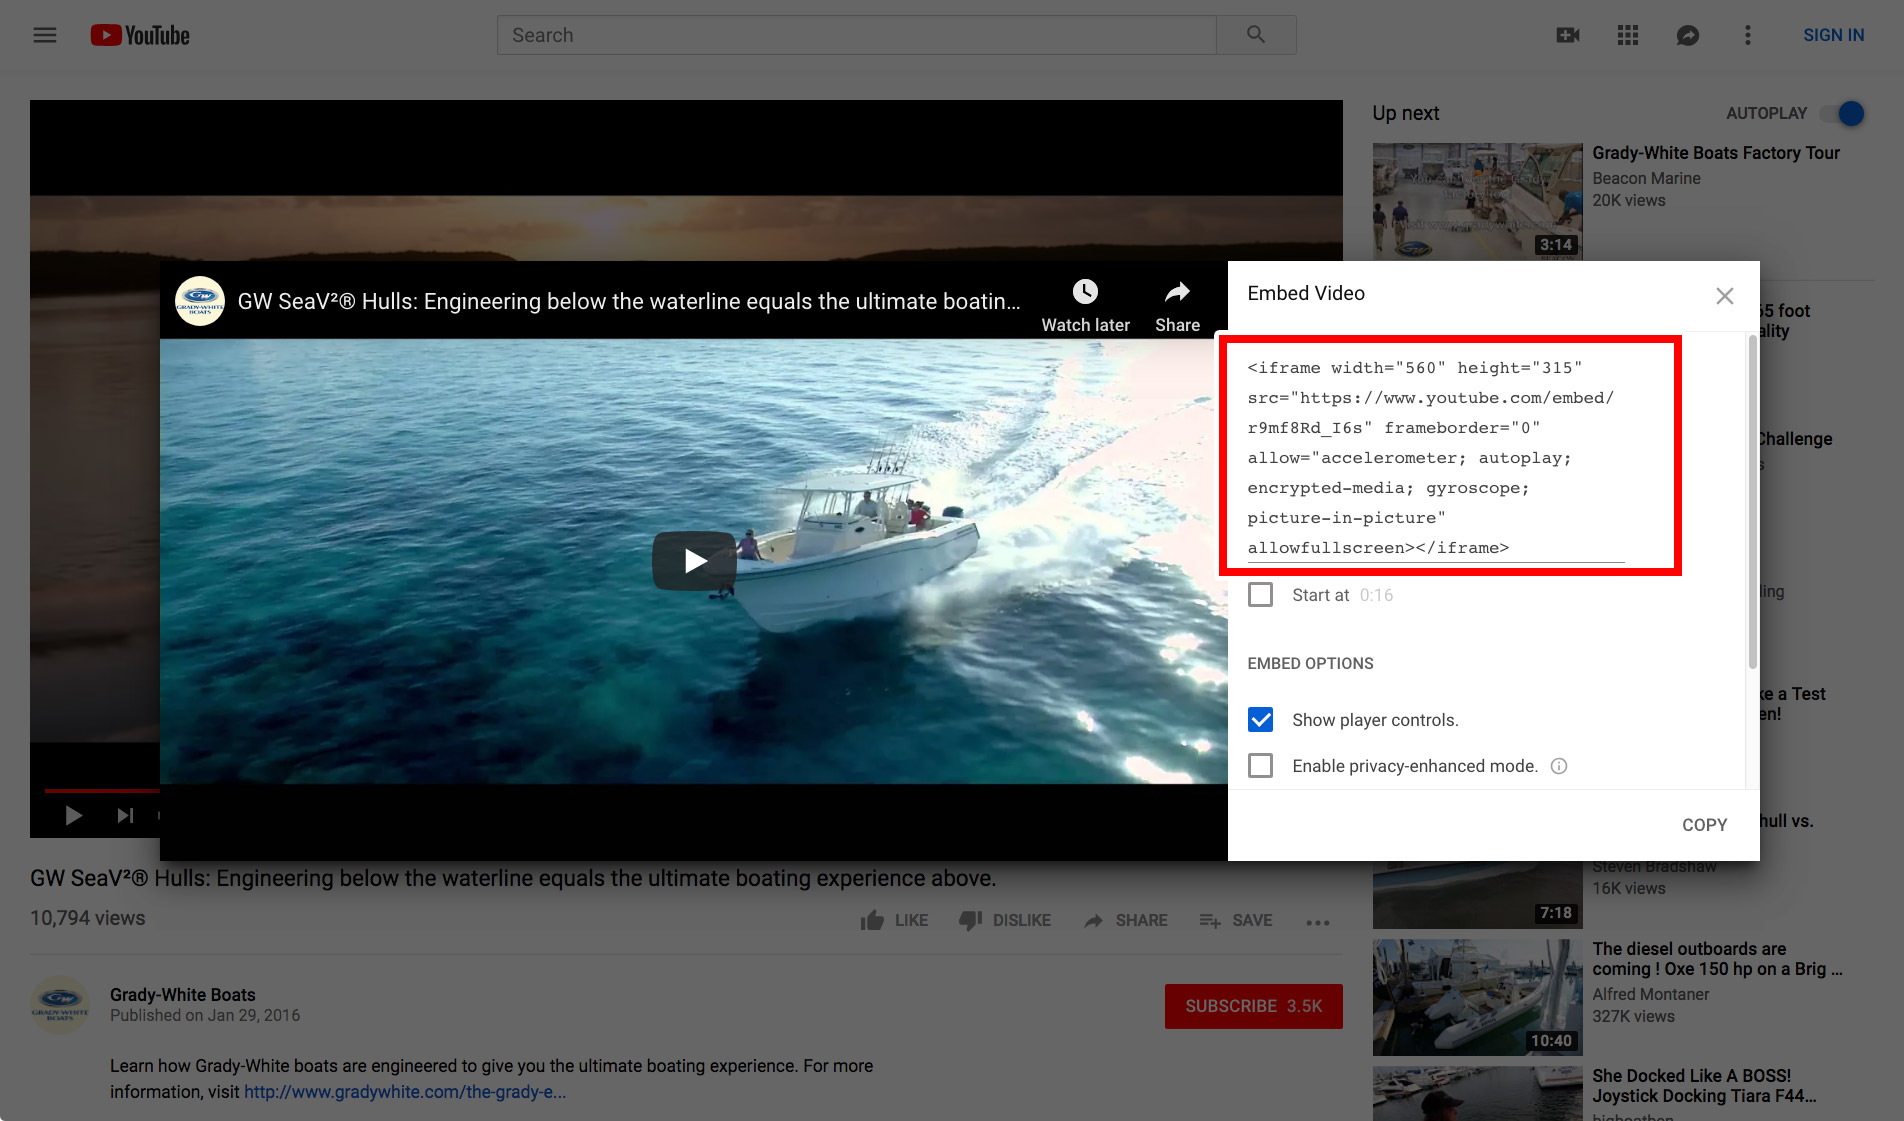
Task: Click the Grady-White channel logo in preview
Action: click(200, 301)
